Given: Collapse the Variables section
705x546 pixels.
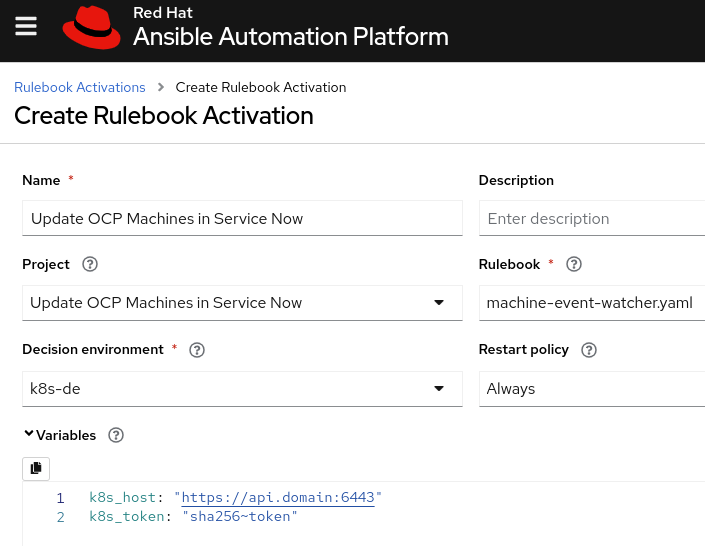Looking at the screenshot, I should [x=29, y=434].
